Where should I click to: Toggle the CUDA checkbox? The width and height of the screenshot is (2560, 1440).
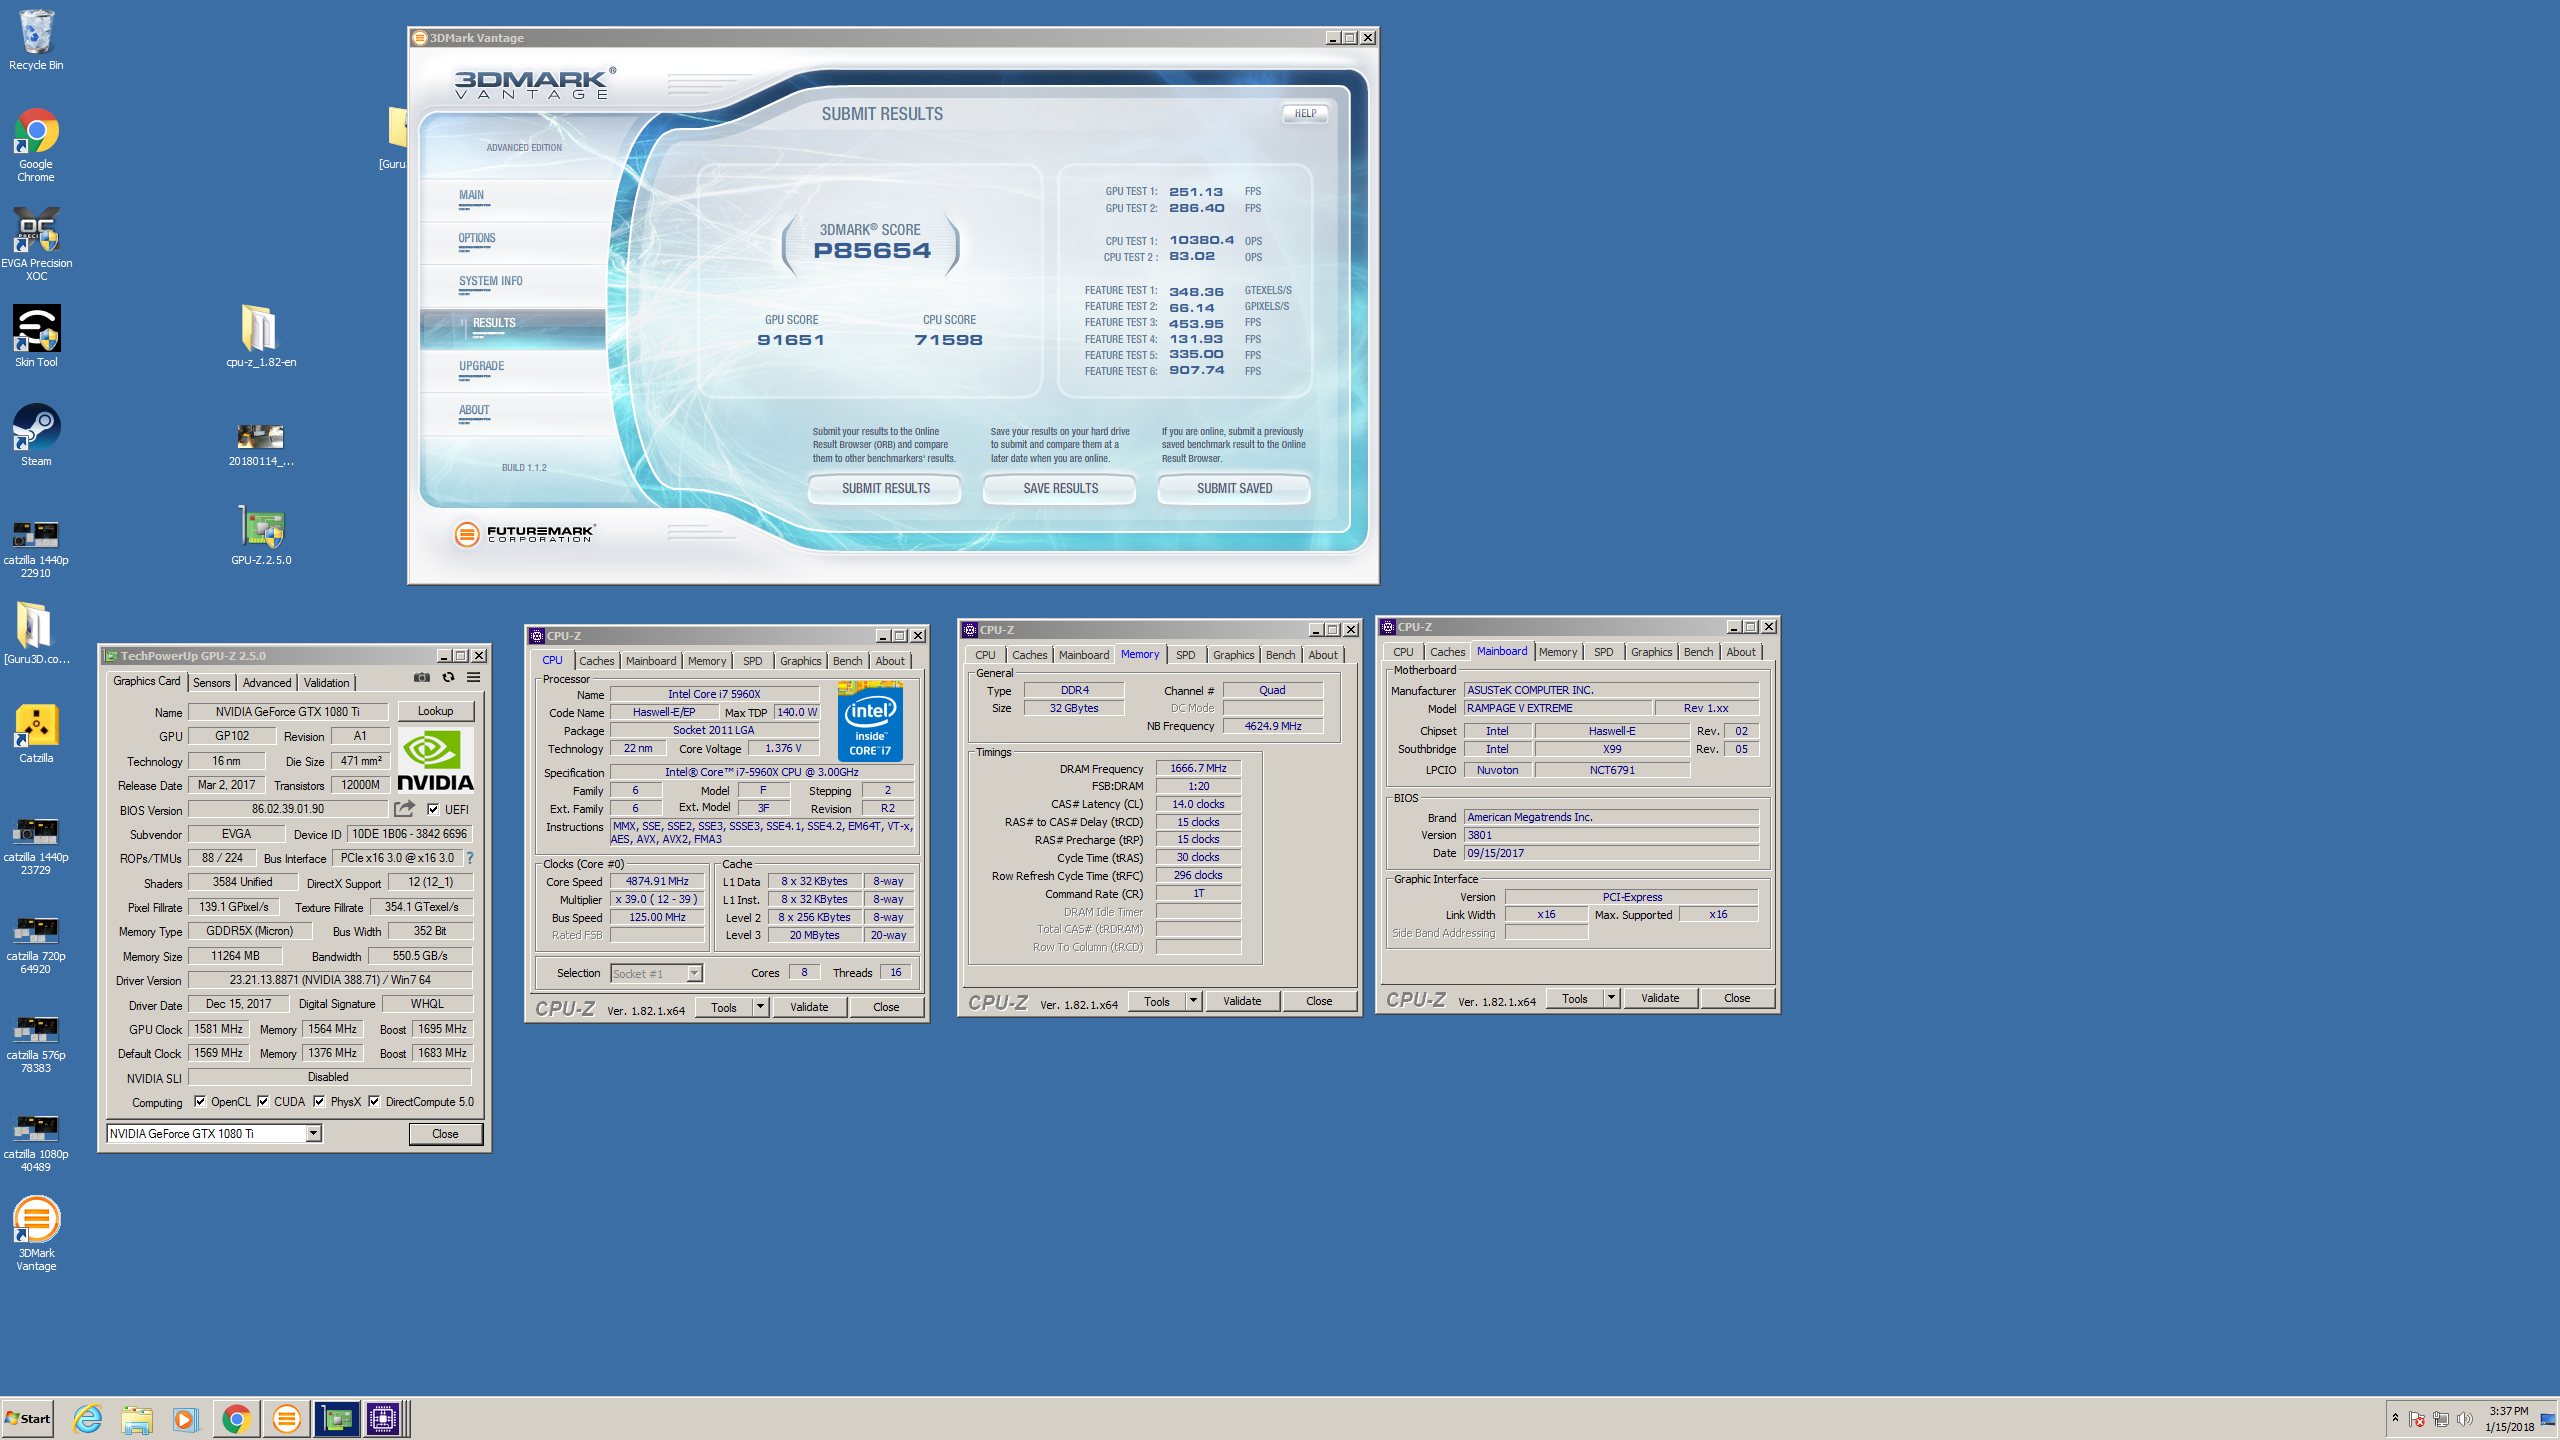coord(263,1101)
